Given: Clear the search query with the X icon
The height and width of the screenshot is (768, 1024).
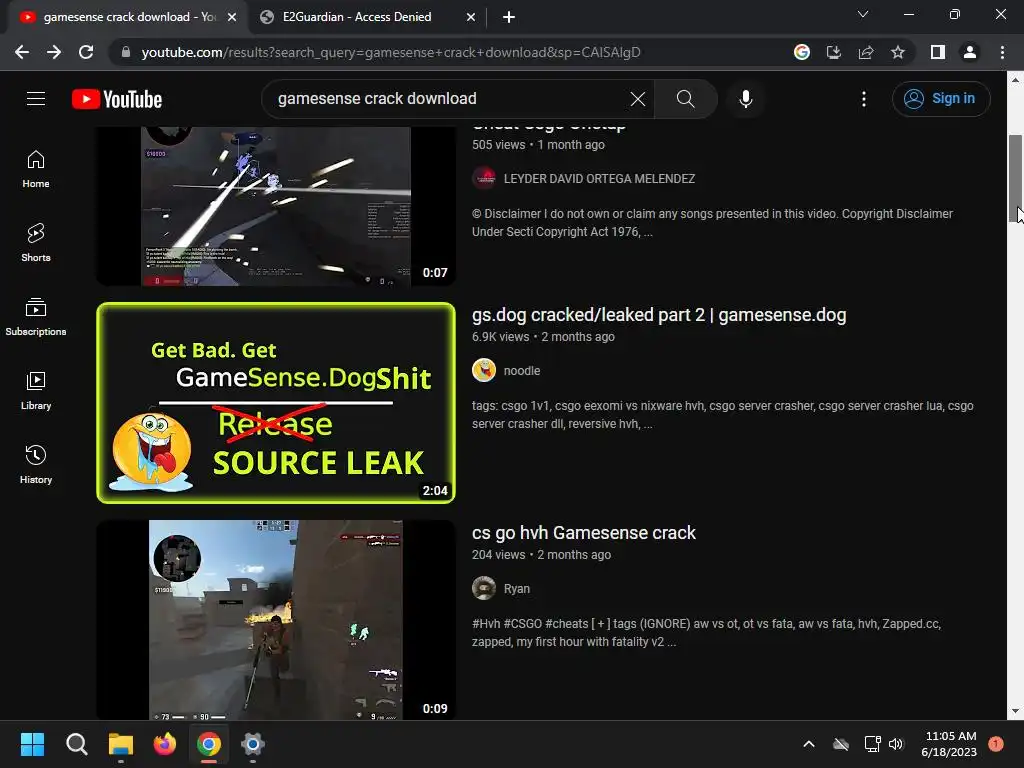Looking at the screenshot, I should (637, 99).
